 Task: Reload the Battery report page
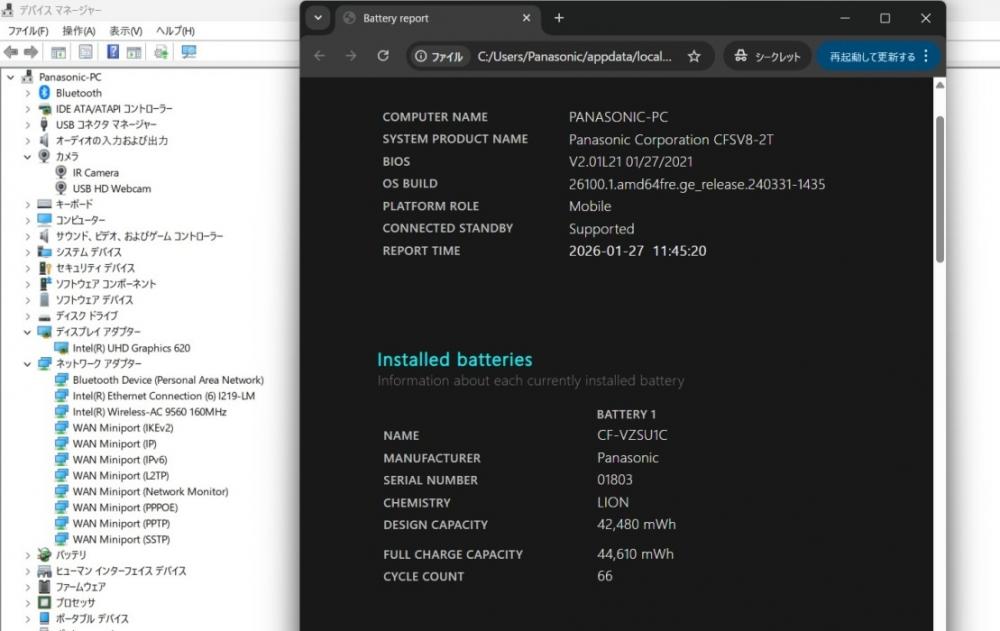(383, 56)
